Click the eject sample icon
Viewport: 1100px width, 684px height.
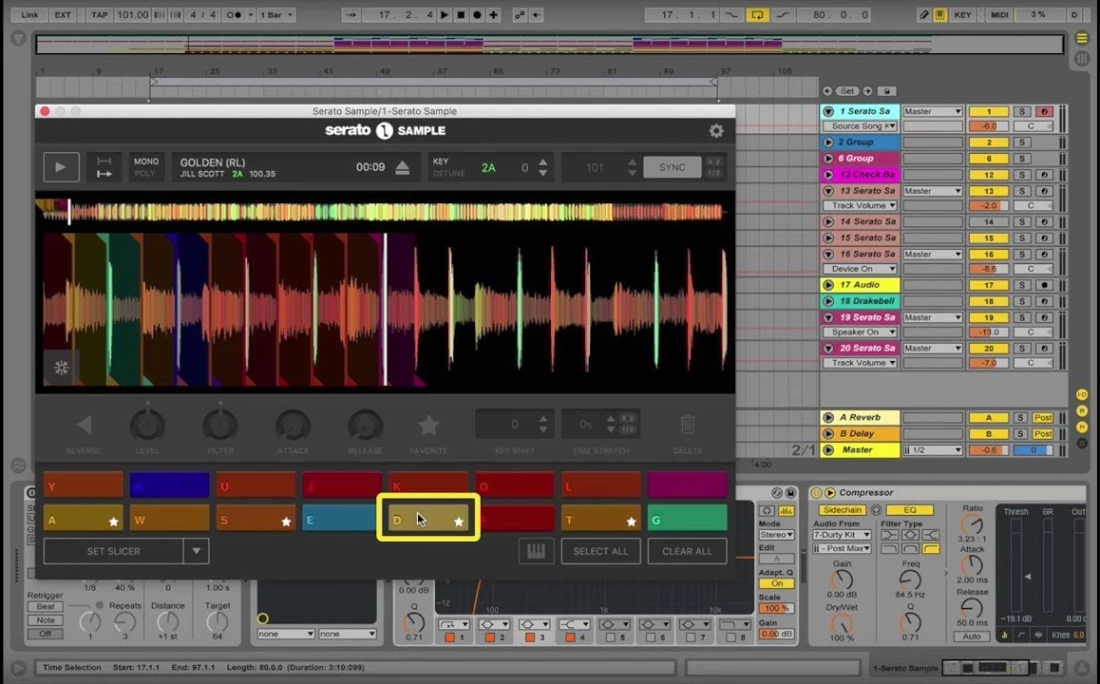(402, 168)
